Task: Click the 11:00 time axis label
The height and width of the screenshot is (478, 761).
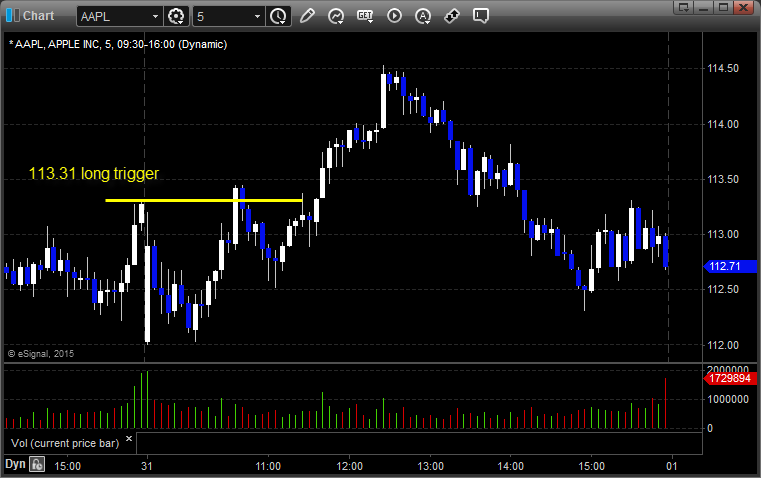Action: 268,466
